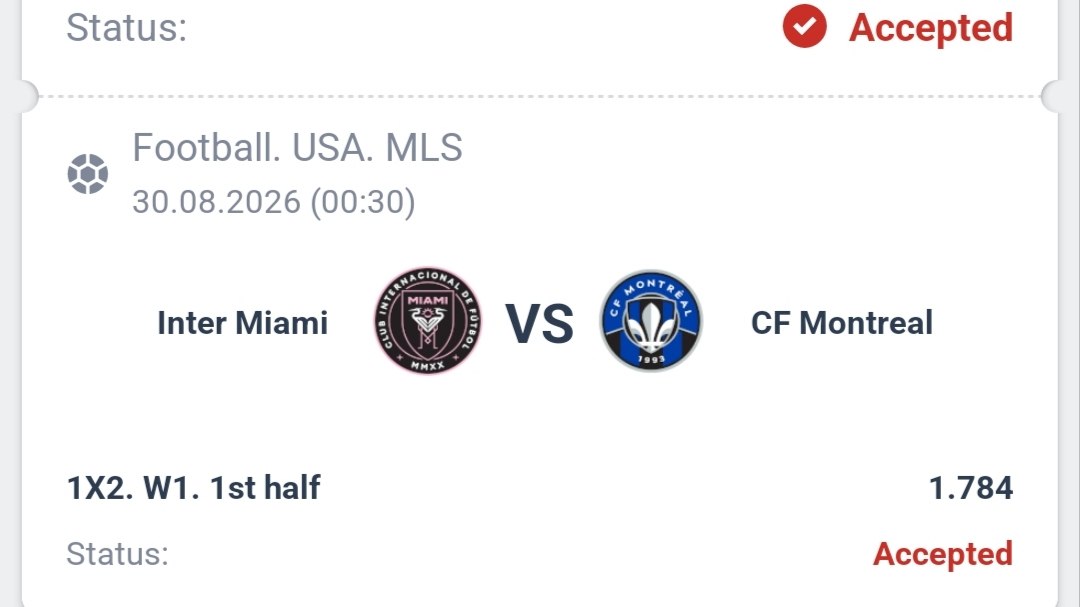
Task: Click the top Status: label
Action: pos(126,28)
